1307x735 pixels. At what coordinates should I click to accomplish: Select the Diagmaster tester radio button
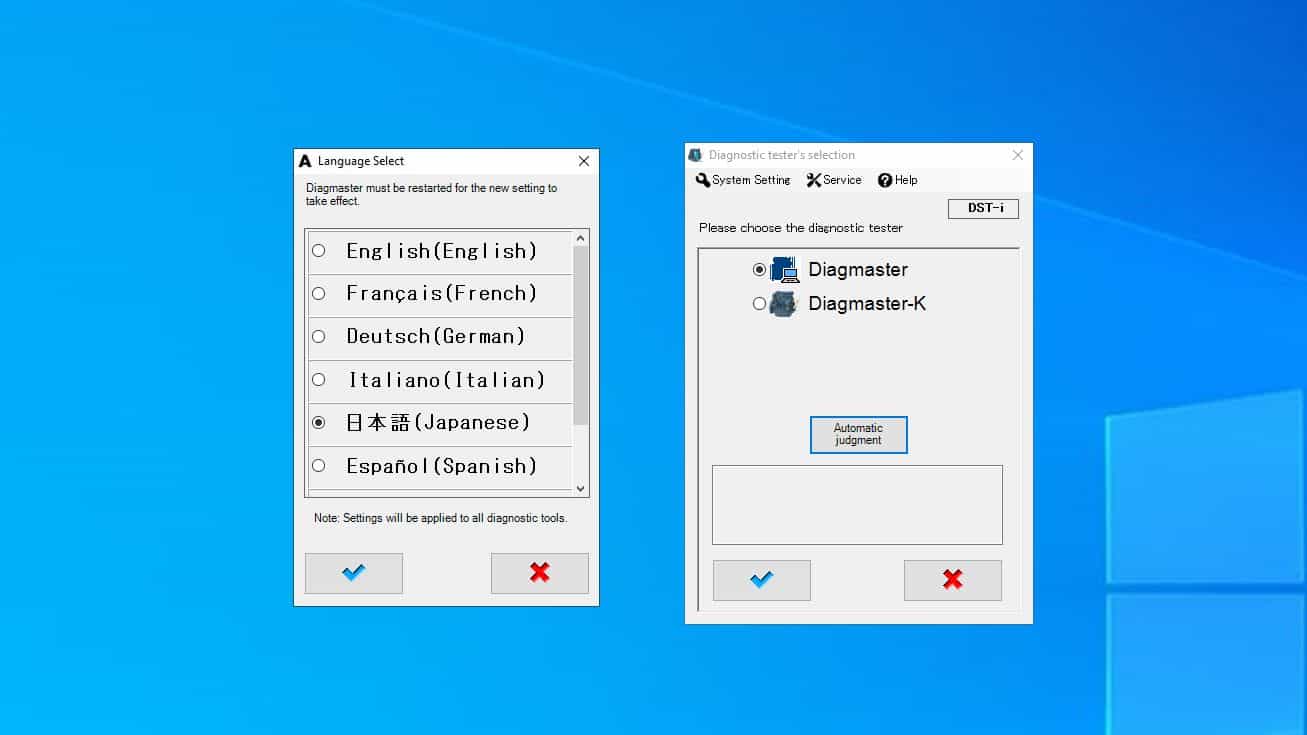pyautogui.click(x=759, y=270)
